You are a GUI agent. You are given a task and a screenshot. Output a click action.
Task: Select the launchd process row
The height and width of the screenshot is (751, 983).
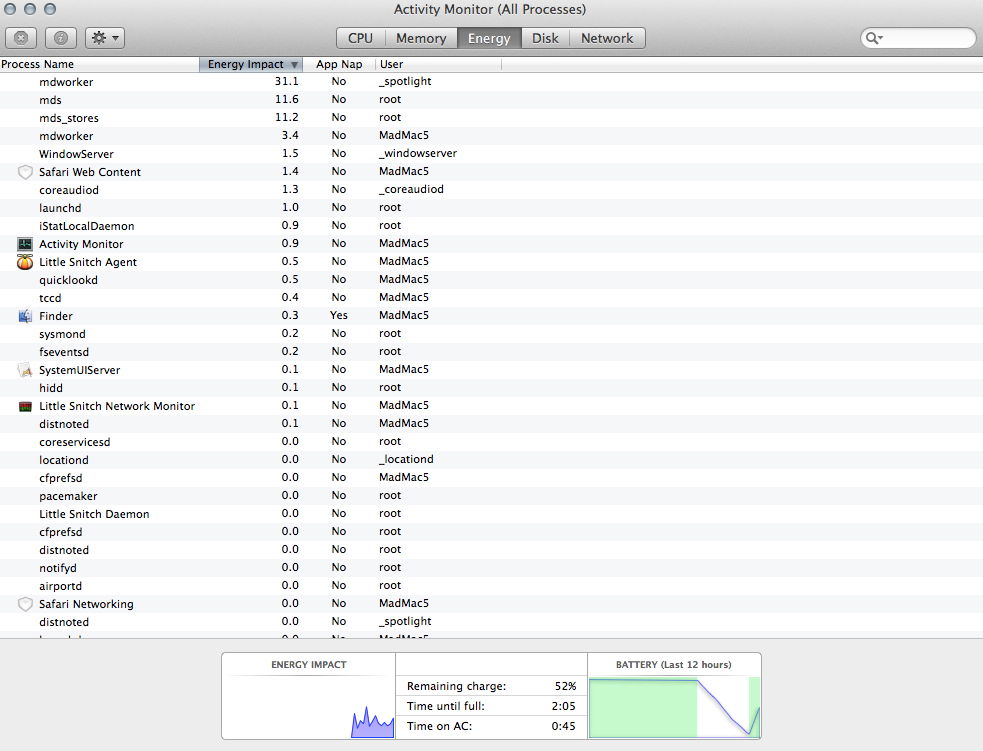click(492, 207)
